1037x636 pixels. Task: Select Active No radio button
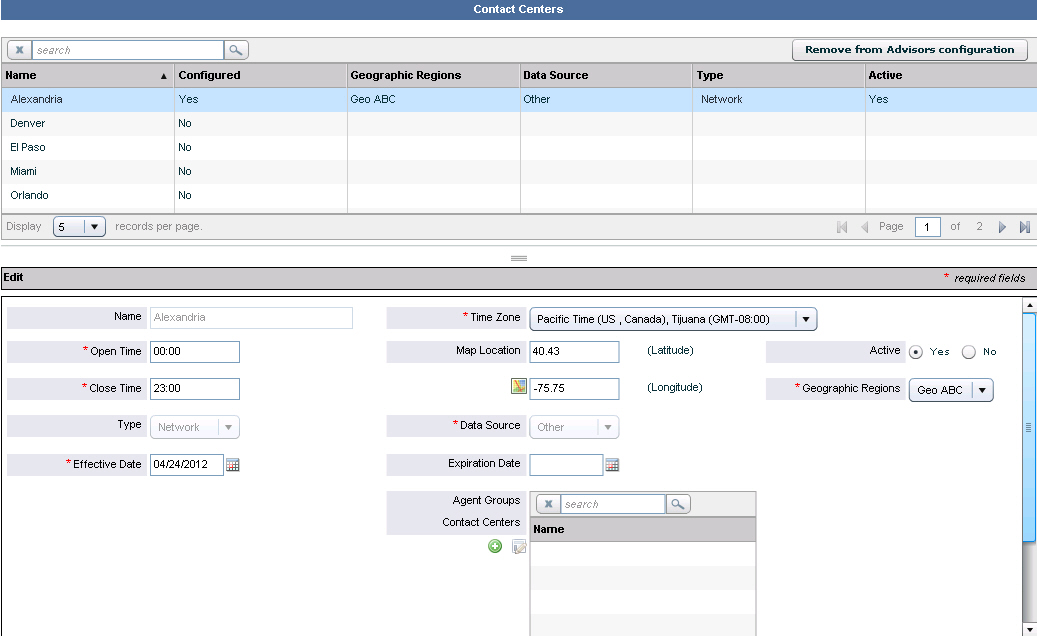point(969,352)
